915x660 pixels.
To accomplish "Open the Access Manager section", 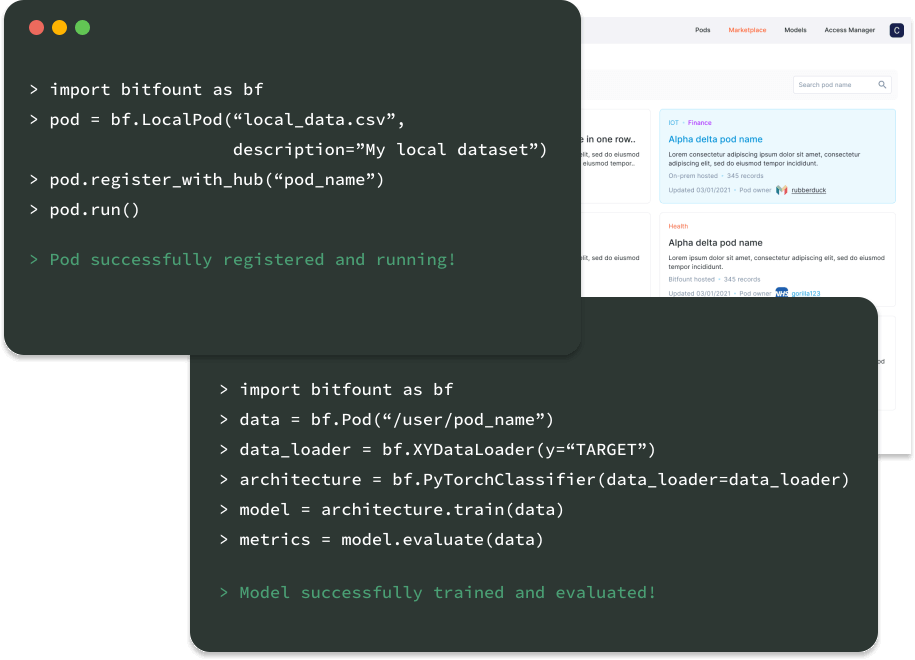I will tap(849, 31).
